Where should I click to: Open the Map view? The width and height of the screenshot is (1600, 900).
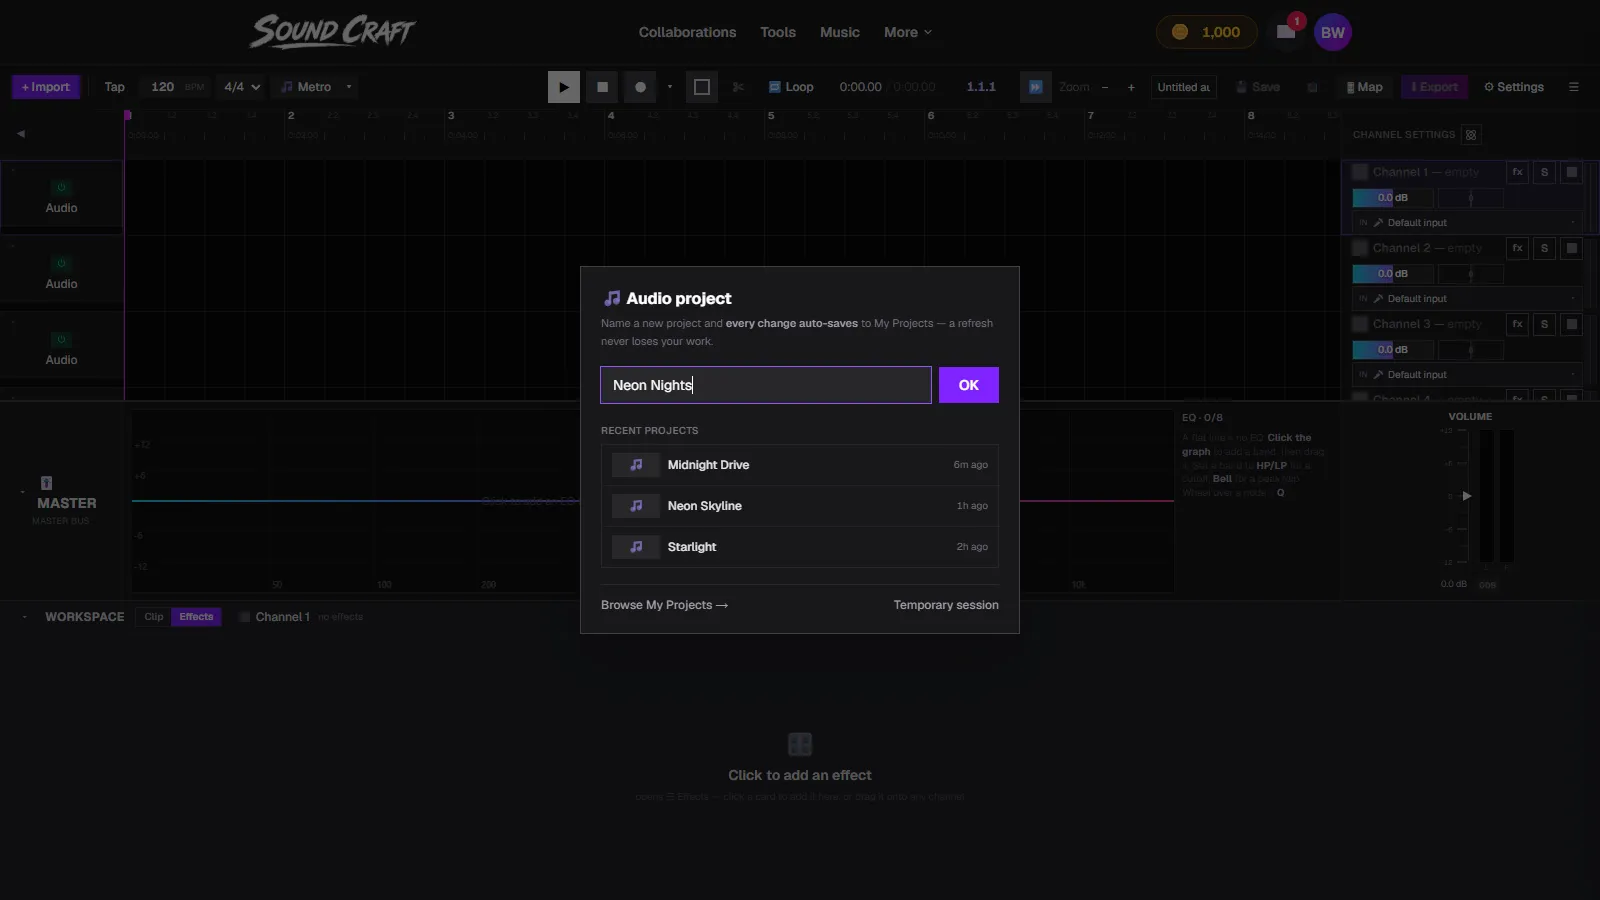pyautogui.click(x=1364, y=87)
